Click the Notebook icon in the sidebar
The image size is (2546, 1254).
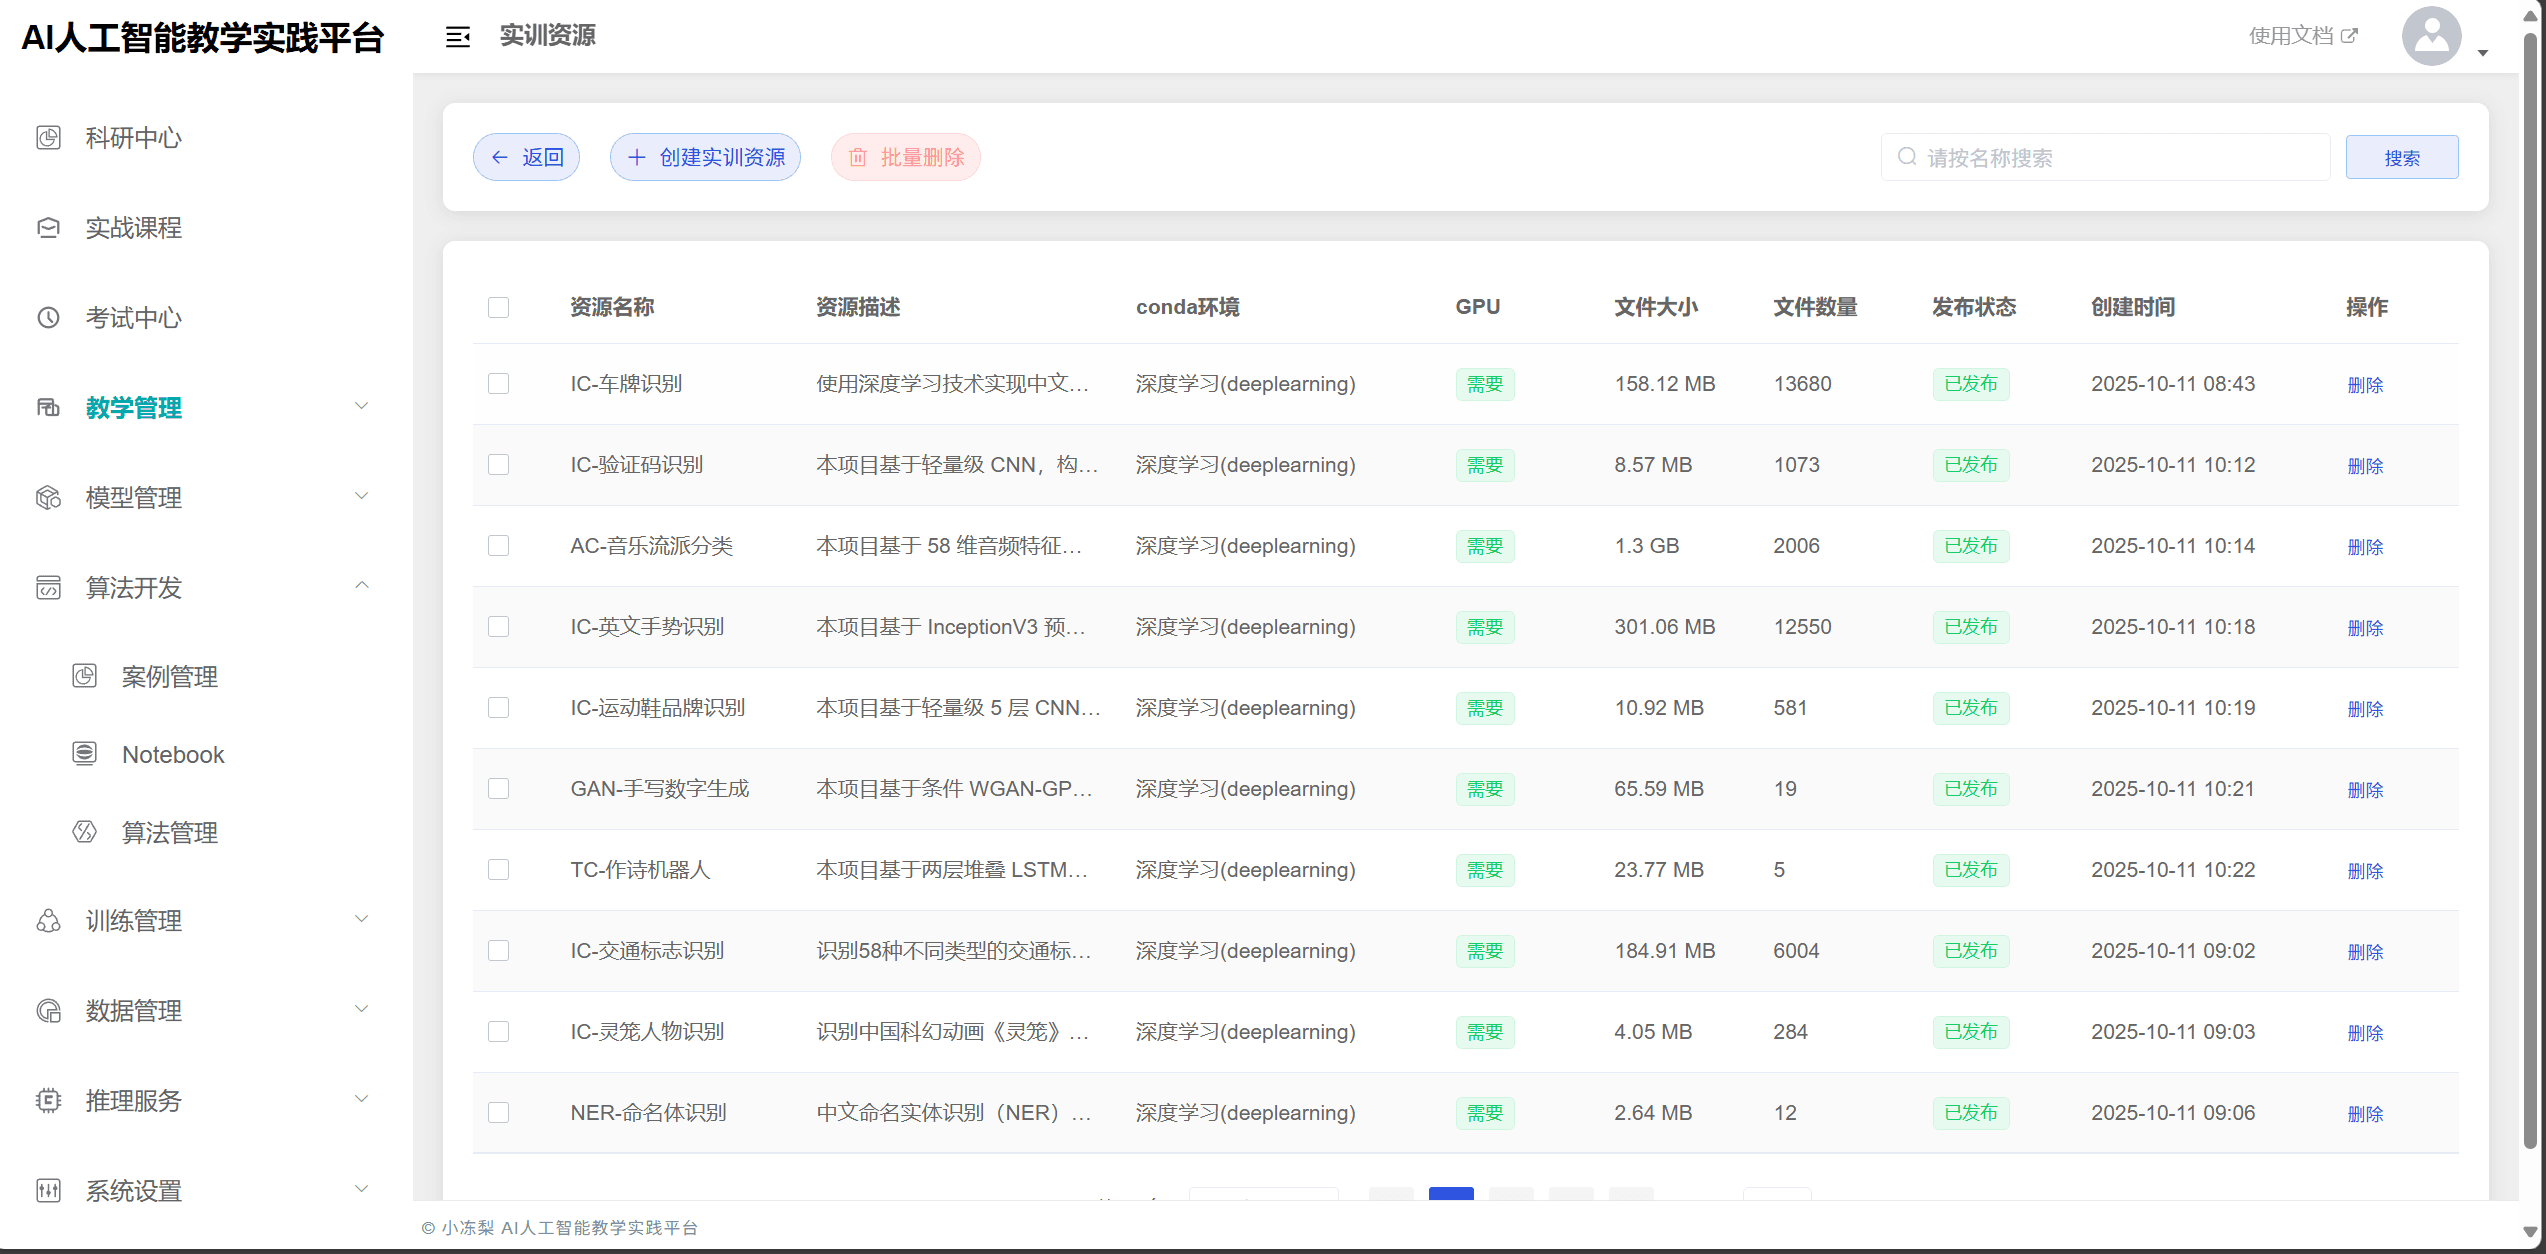(x=85, y=753)
